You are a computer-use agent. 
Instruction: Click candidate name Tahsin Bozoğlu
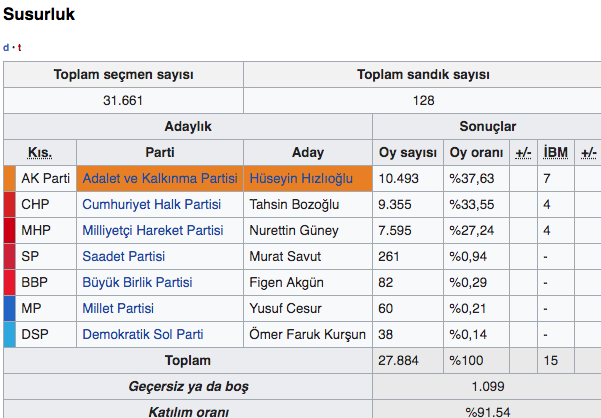tap(294, 205)
